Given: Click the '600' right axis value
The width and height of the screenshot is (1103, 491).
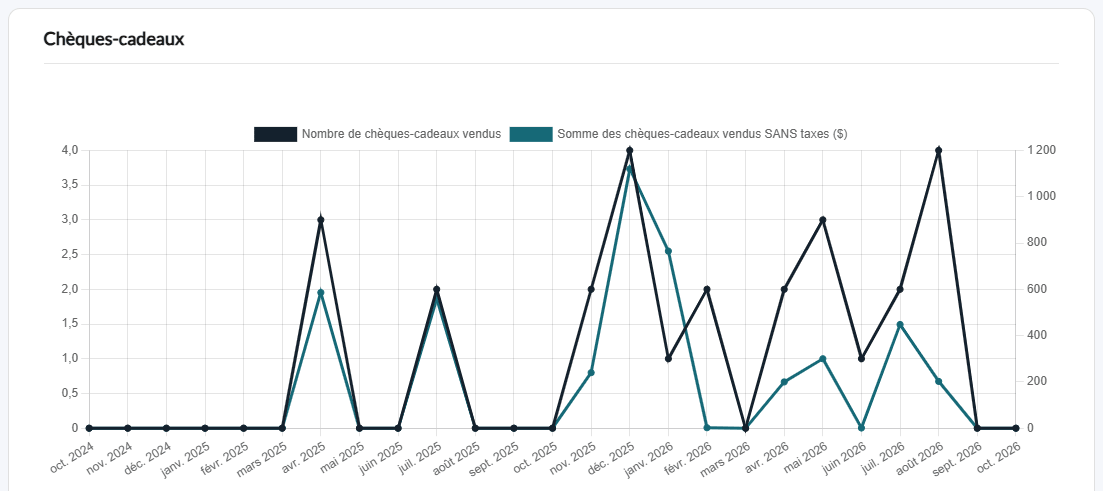Looking at the screenshot, I should coord(1037,289).
